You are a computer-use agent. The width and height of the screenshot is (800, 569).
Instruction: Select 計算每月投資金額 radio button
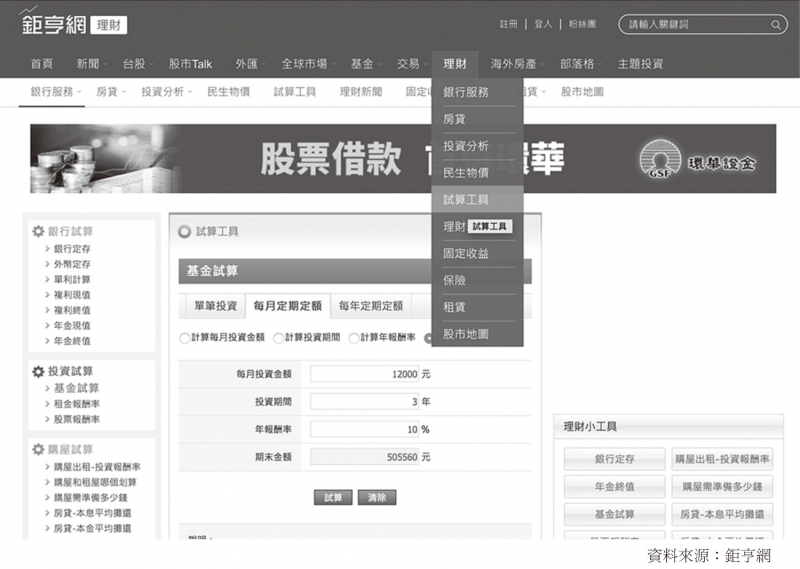pyautogui.click(x=185, y=338)
